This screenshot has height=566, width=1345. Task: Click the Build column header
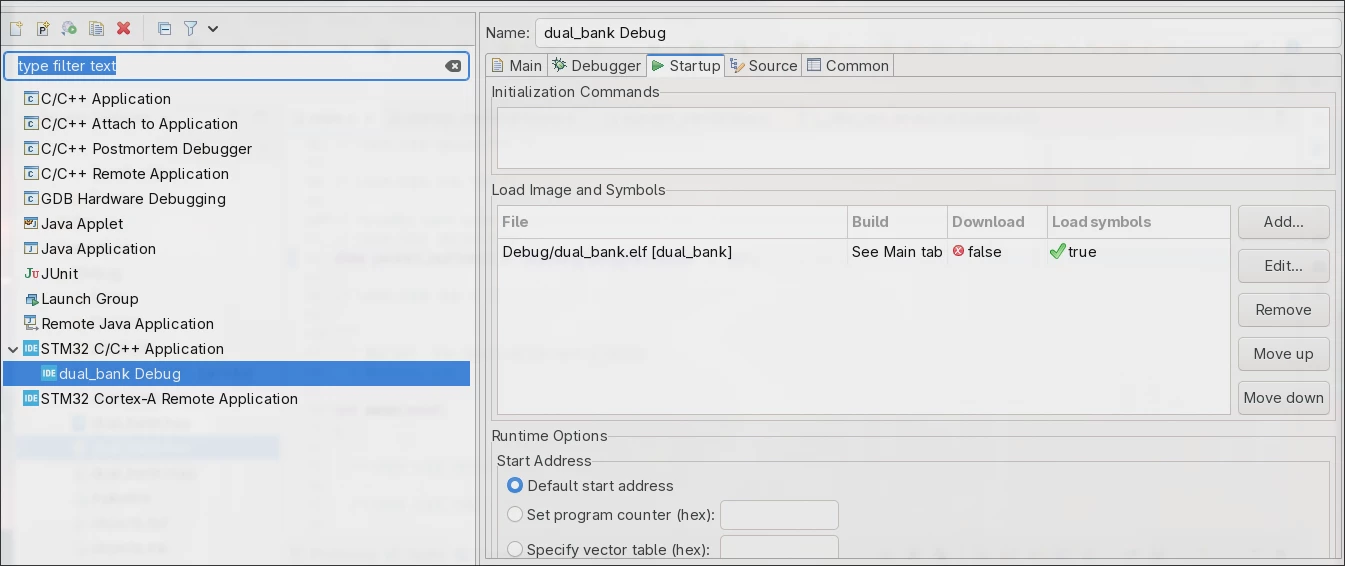(x=897, y=222)
